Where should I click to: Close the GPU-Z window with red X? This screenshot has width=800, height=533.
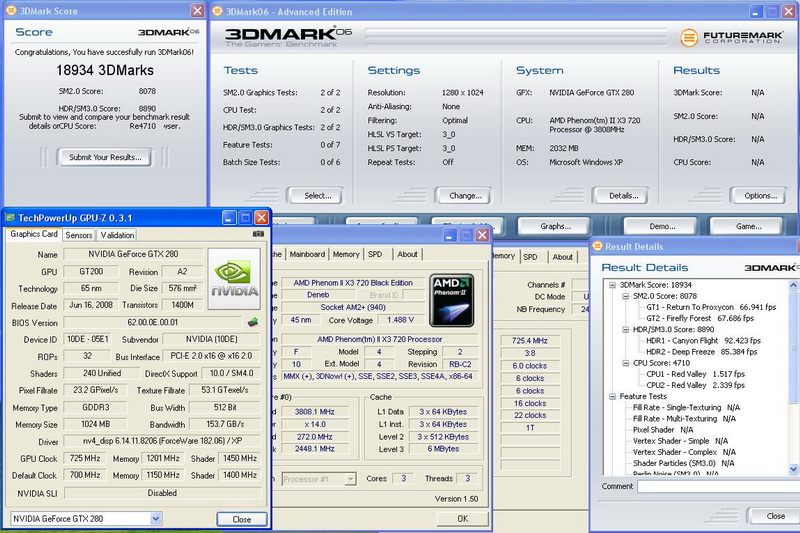[x=261, y=218]
